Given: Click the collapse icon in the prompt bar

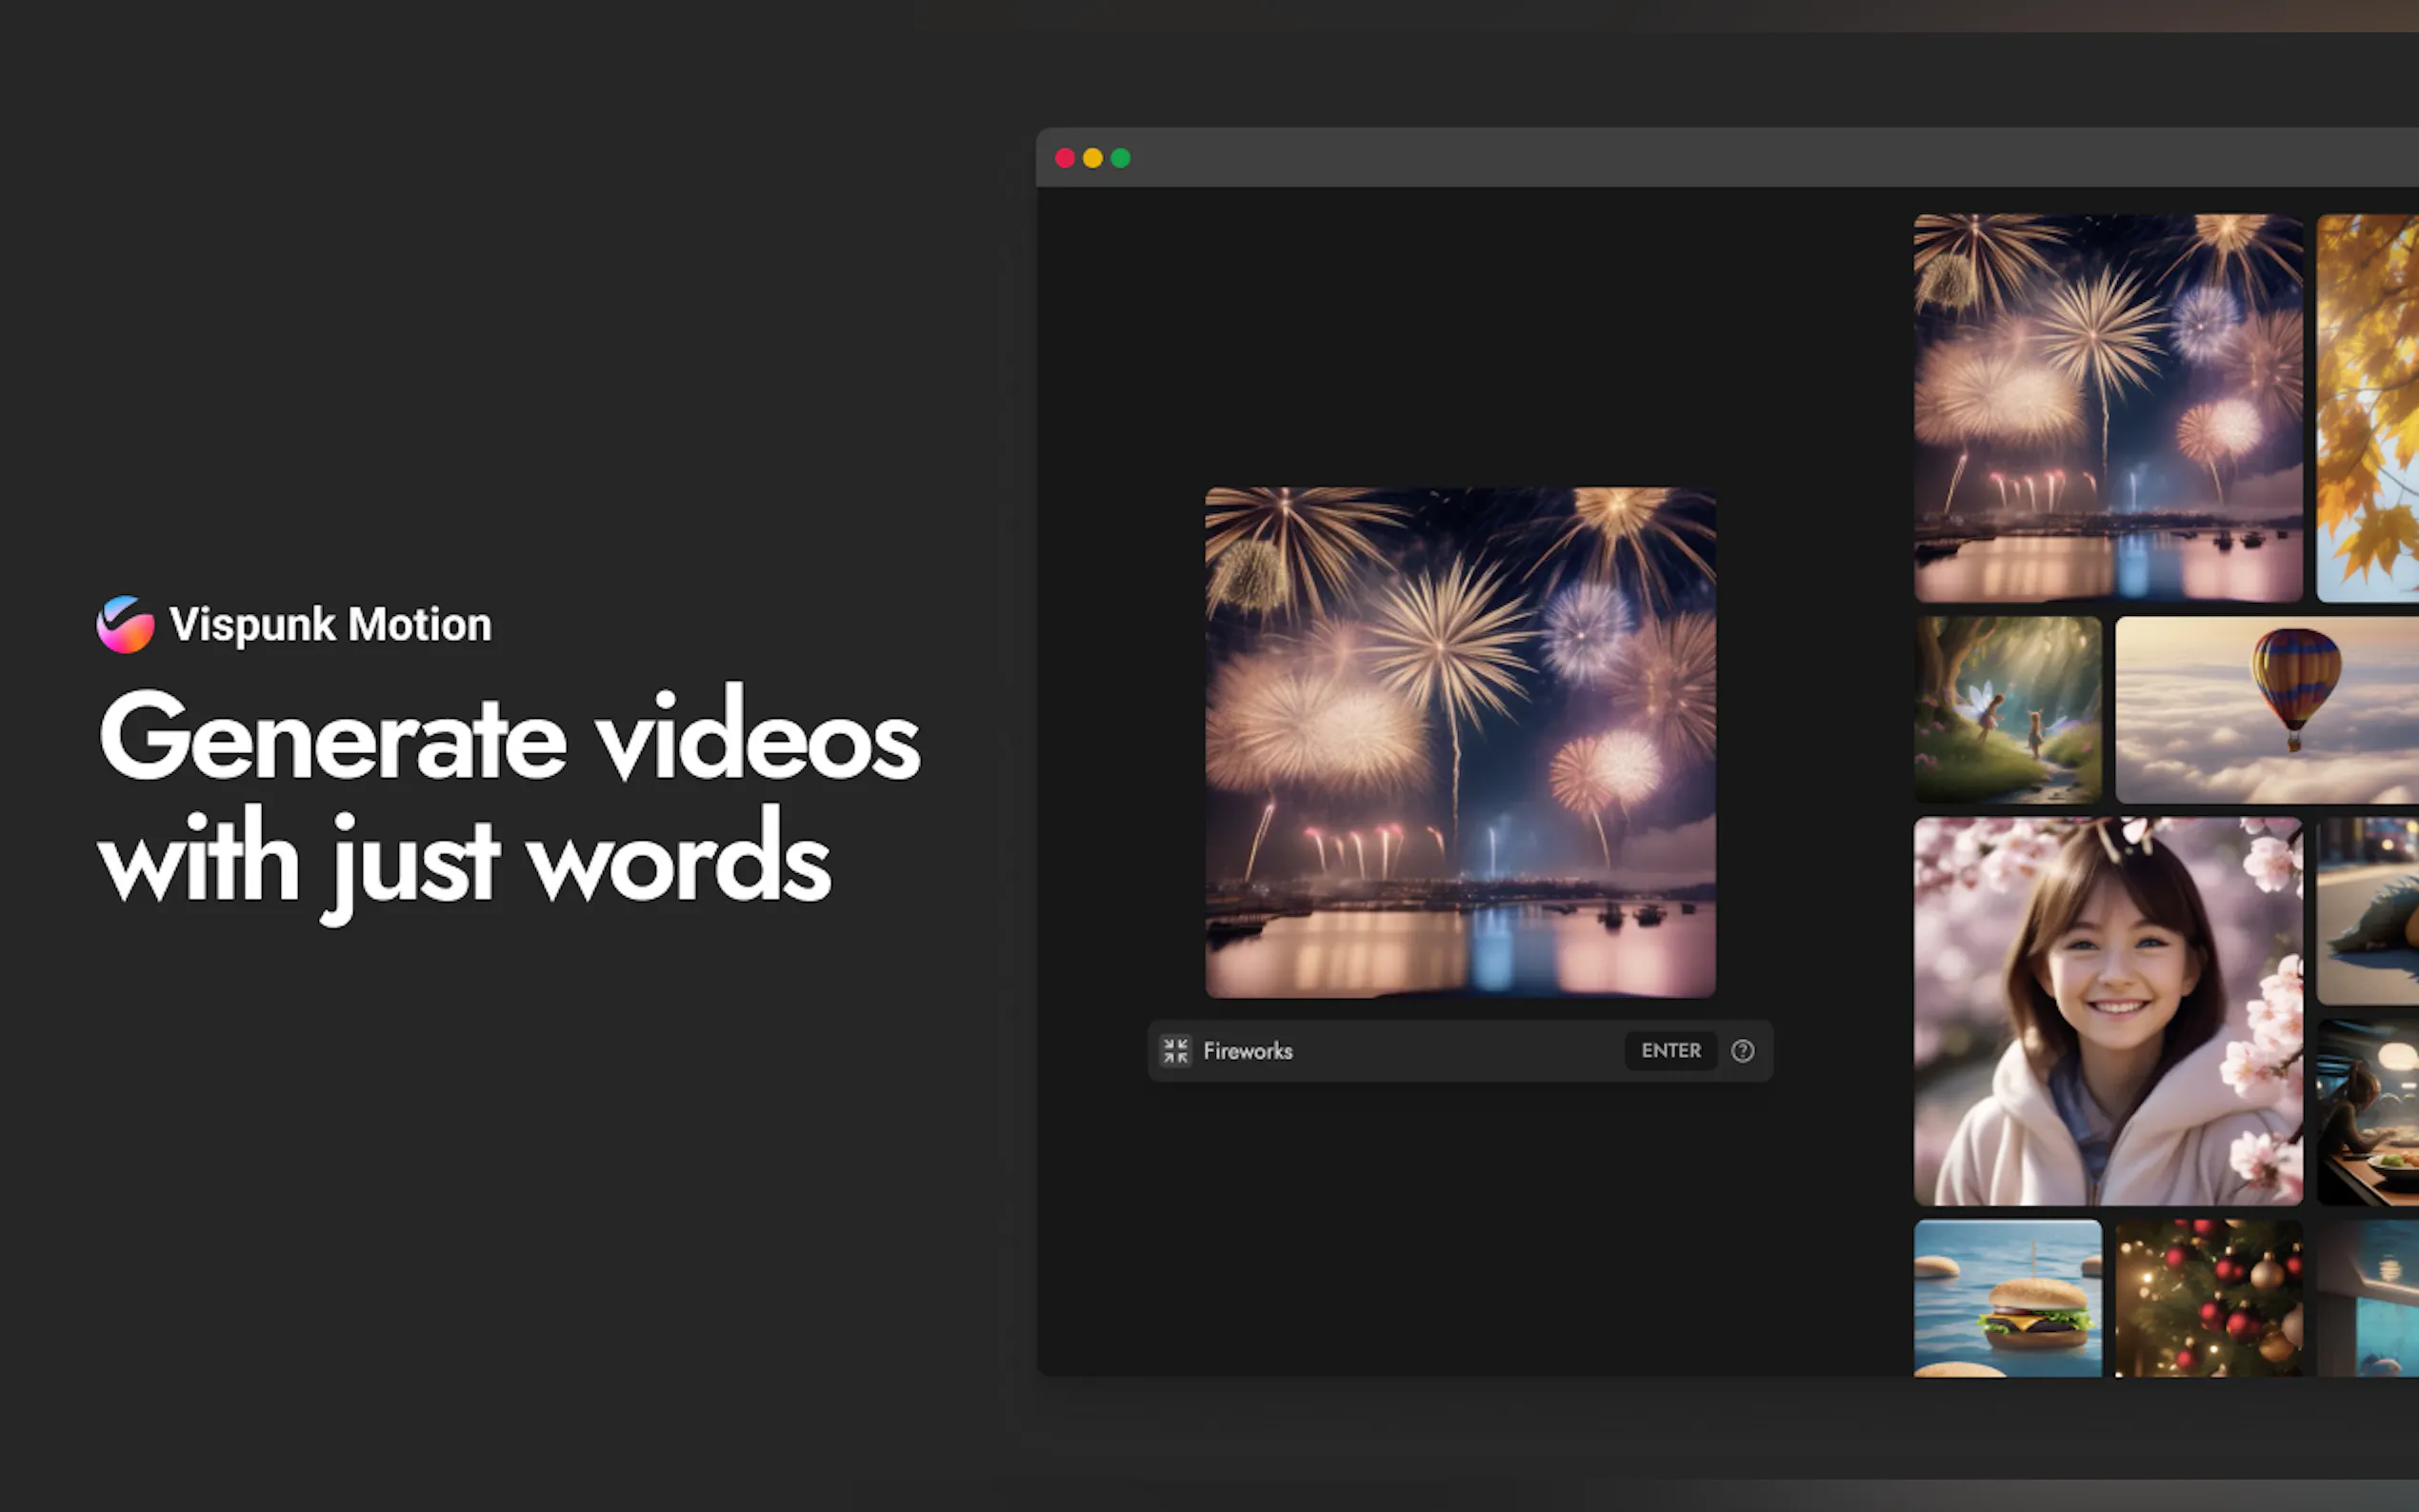Looking at the screenshot, I should pyautogui.click(x=1175, y=1051).
